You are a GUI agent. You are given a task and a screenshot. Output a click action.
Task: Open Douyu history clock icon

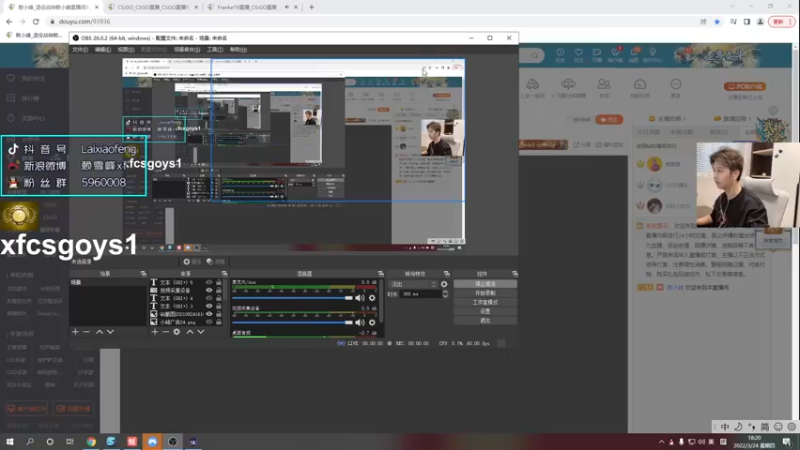(560, 53)
